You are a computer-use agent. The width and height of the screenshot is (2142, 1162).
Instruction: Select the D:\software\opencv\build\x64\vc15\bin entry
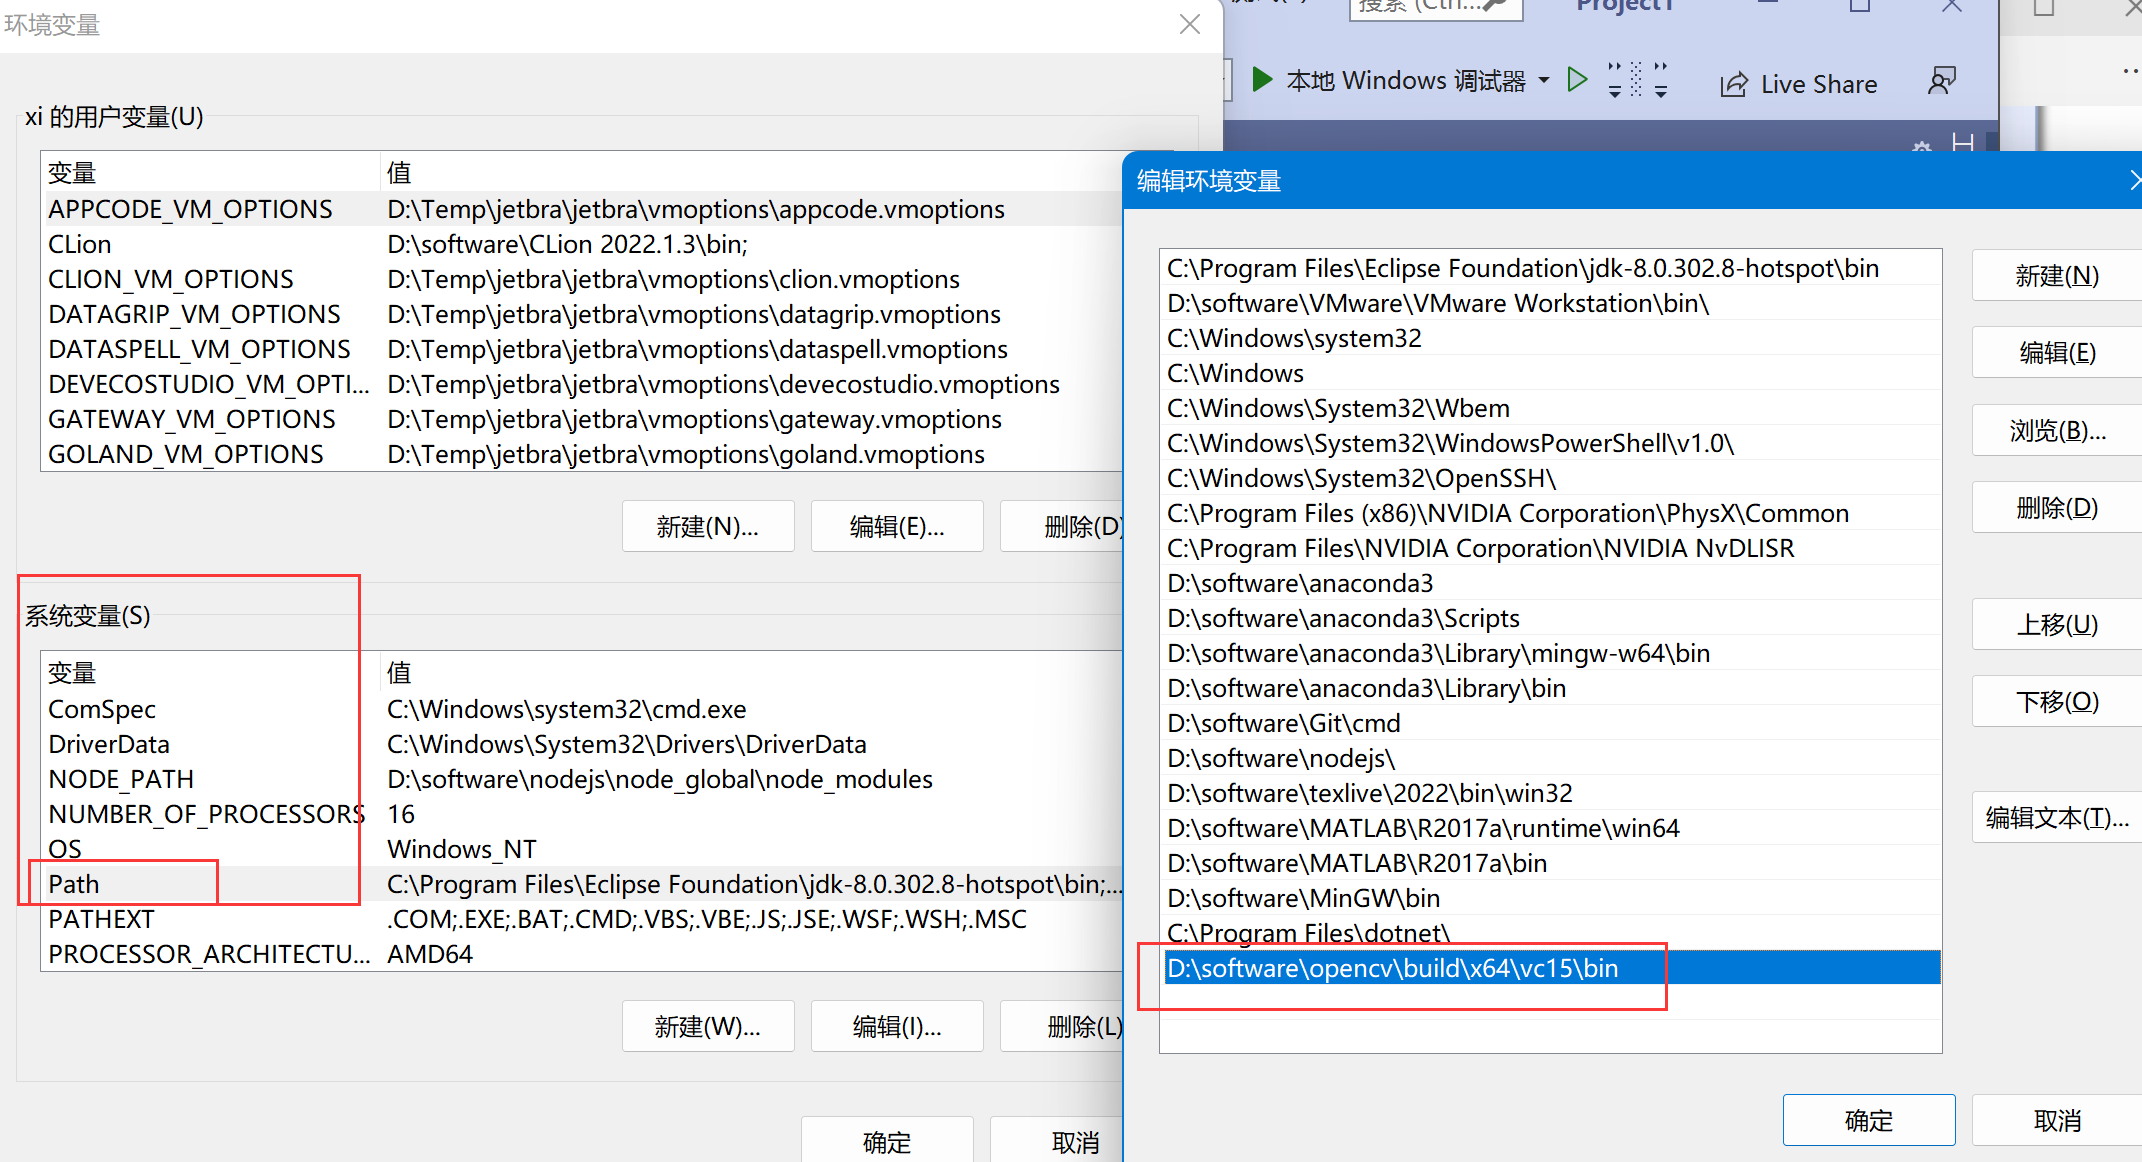tap(1392, 968)
